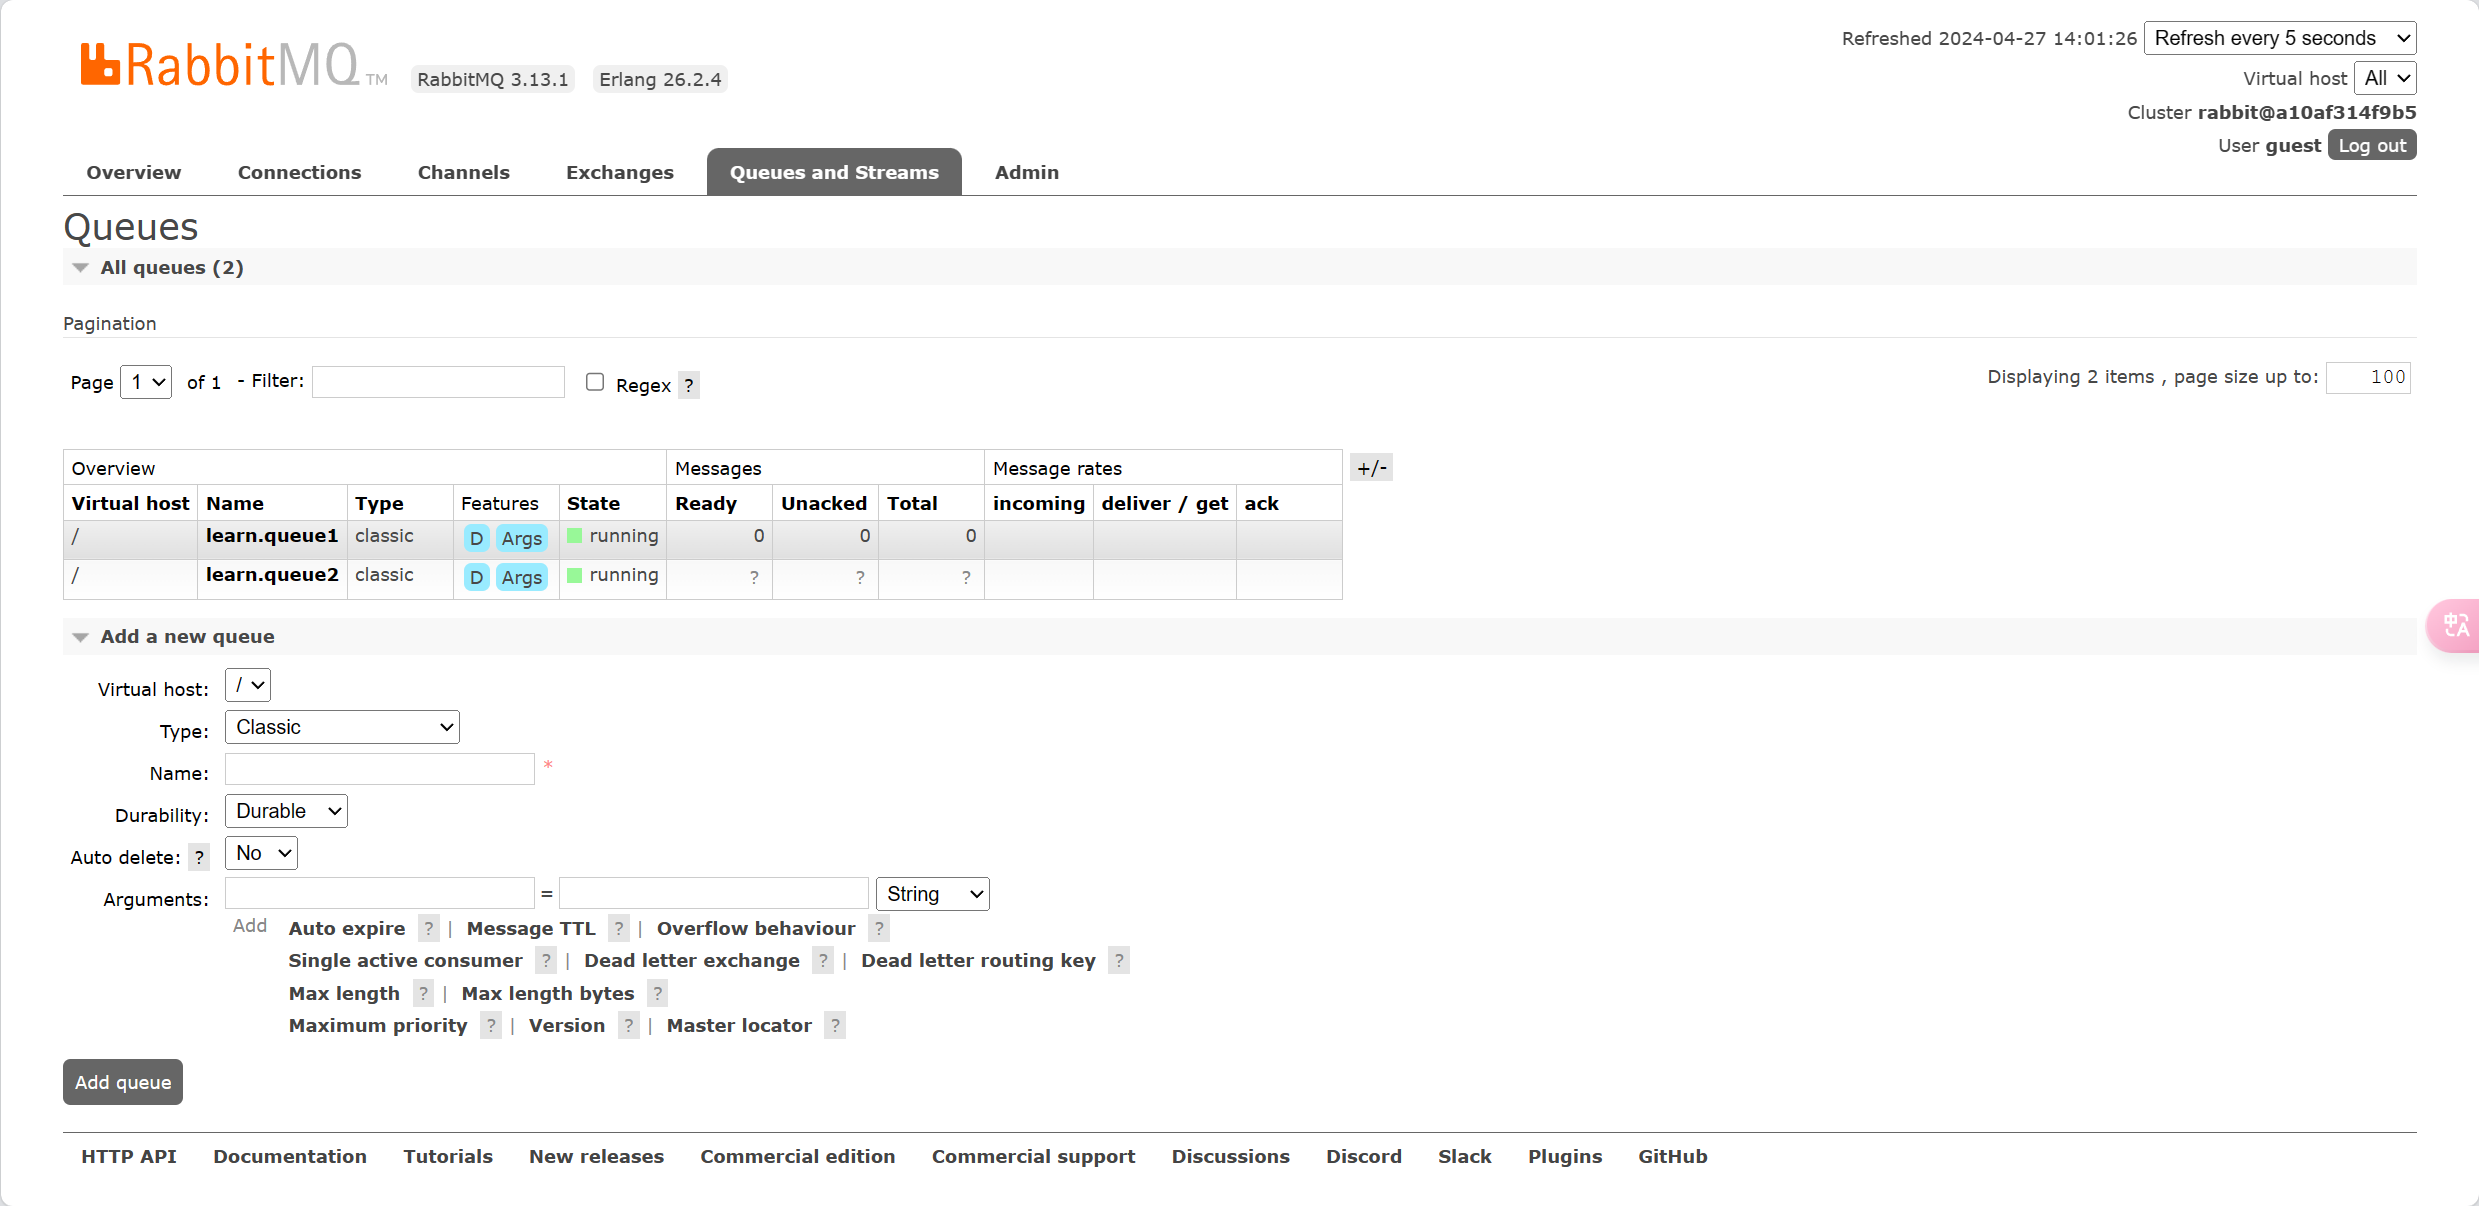The height and width of the screenshot is (1206, 2479).
Task: Toggle table columns with +/- button
Action: click(x=1371, y=468)
